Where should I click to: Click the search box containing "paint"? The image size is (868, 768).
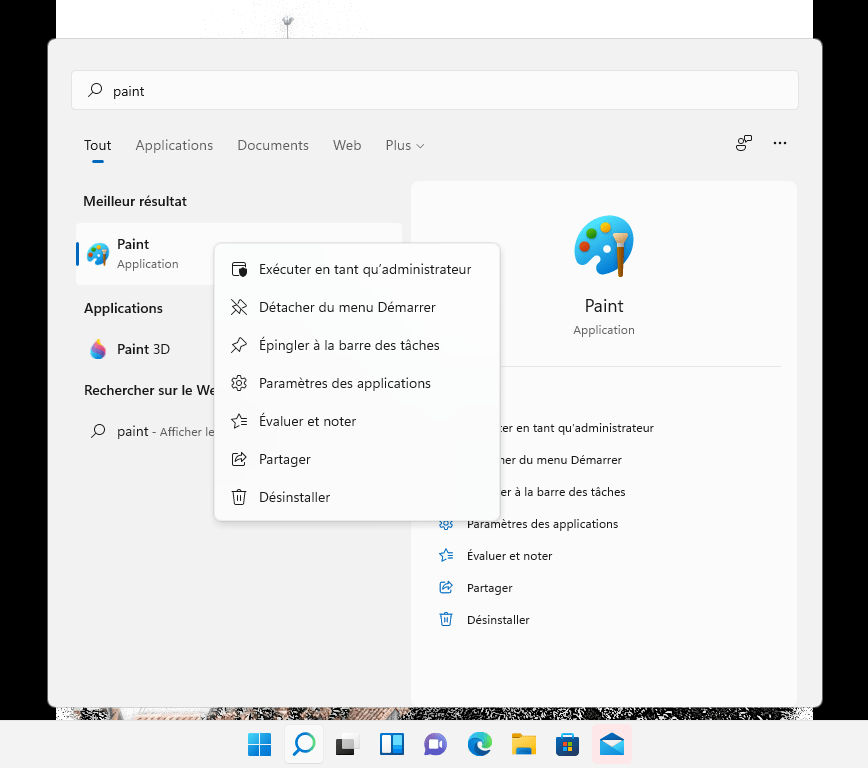[x=434, y=91]
